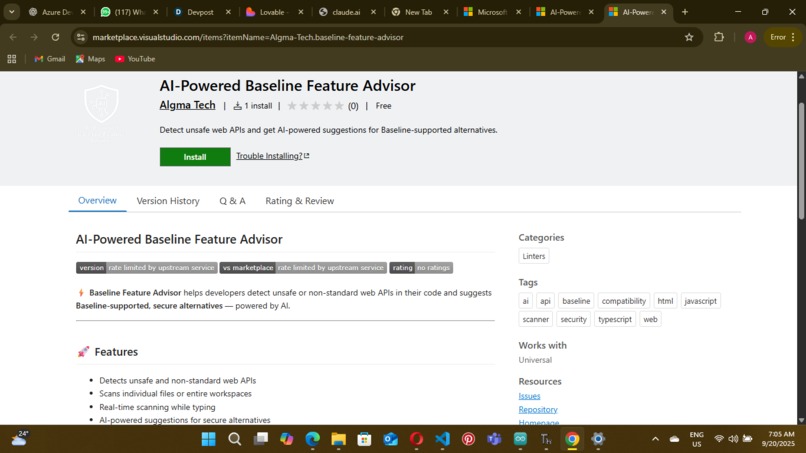Image resolution: width=806 pixels, height=453 pixels.
Task: Switch to the New Tab tab
Action: (x=418, y=12)
